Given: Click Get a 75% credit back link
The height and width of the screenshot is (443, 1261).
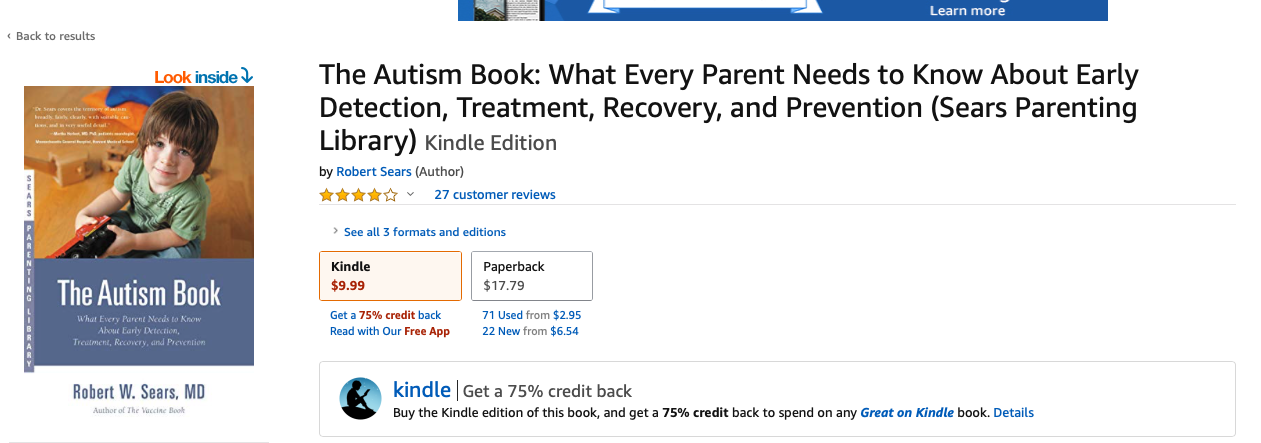Looking at the screenshot, I should click(x=385, y=315).
